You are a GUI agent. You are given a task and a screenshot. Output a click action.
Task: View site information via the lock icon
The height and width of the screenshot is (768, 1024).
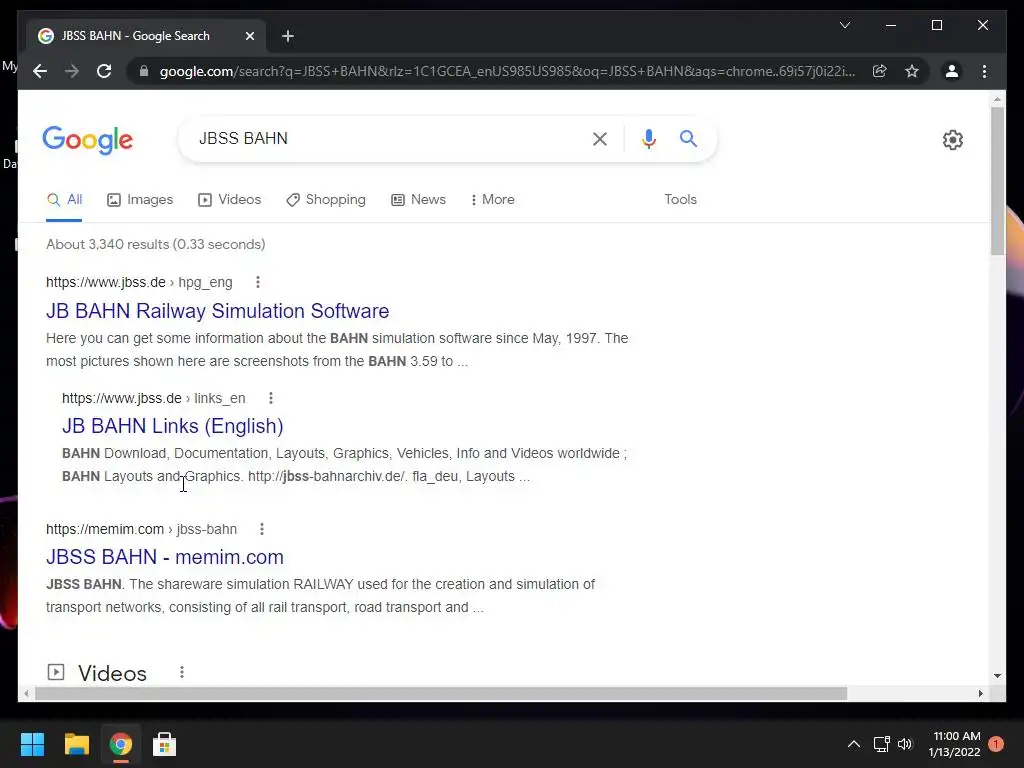[144, 71]
